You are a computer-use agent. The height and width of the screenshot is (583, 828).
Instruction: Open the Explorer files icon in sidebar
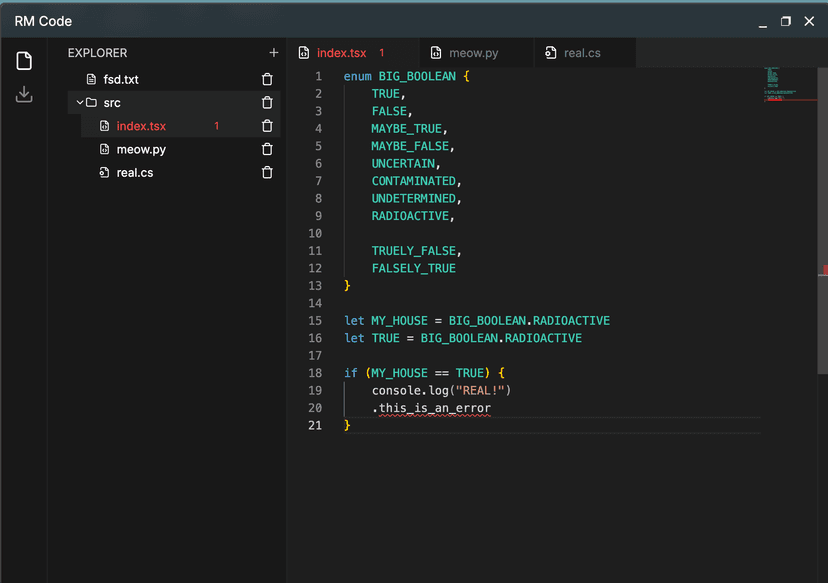tap(24, 61)
